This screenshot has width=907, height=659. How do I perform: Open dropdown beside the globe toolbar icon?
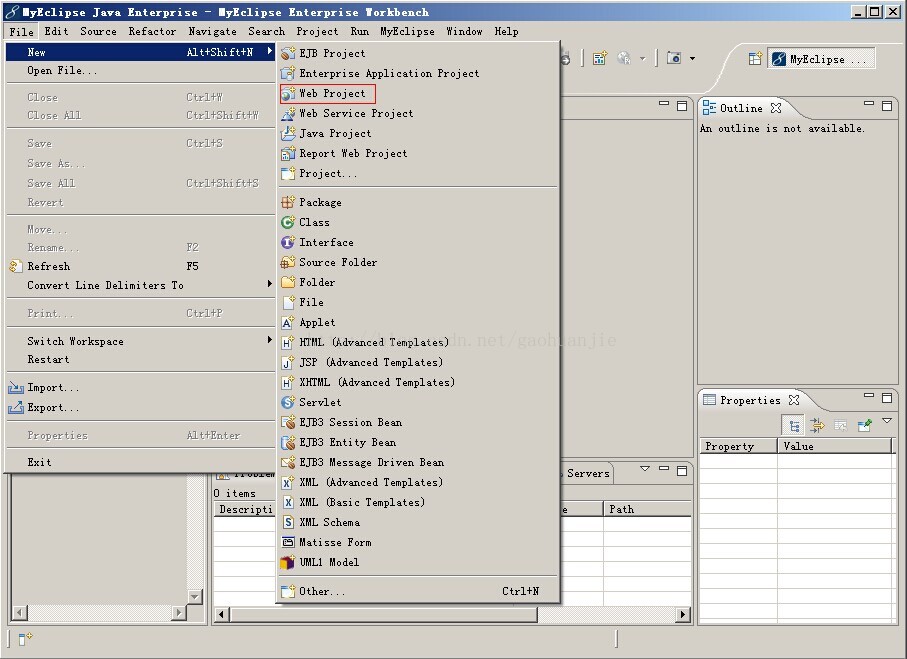tap(643, 58)
